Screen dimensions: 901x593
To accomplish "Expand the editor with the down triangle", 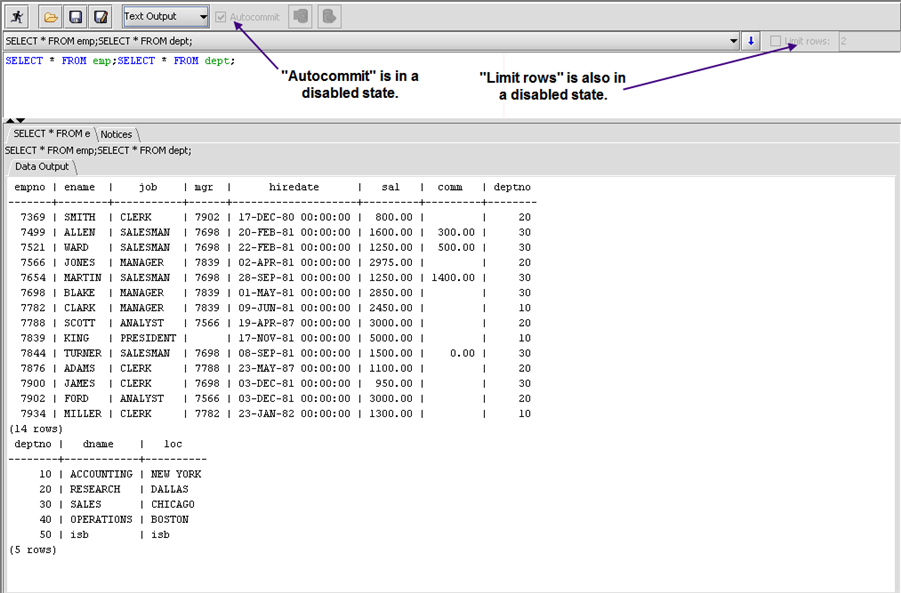I will [21, 121].
